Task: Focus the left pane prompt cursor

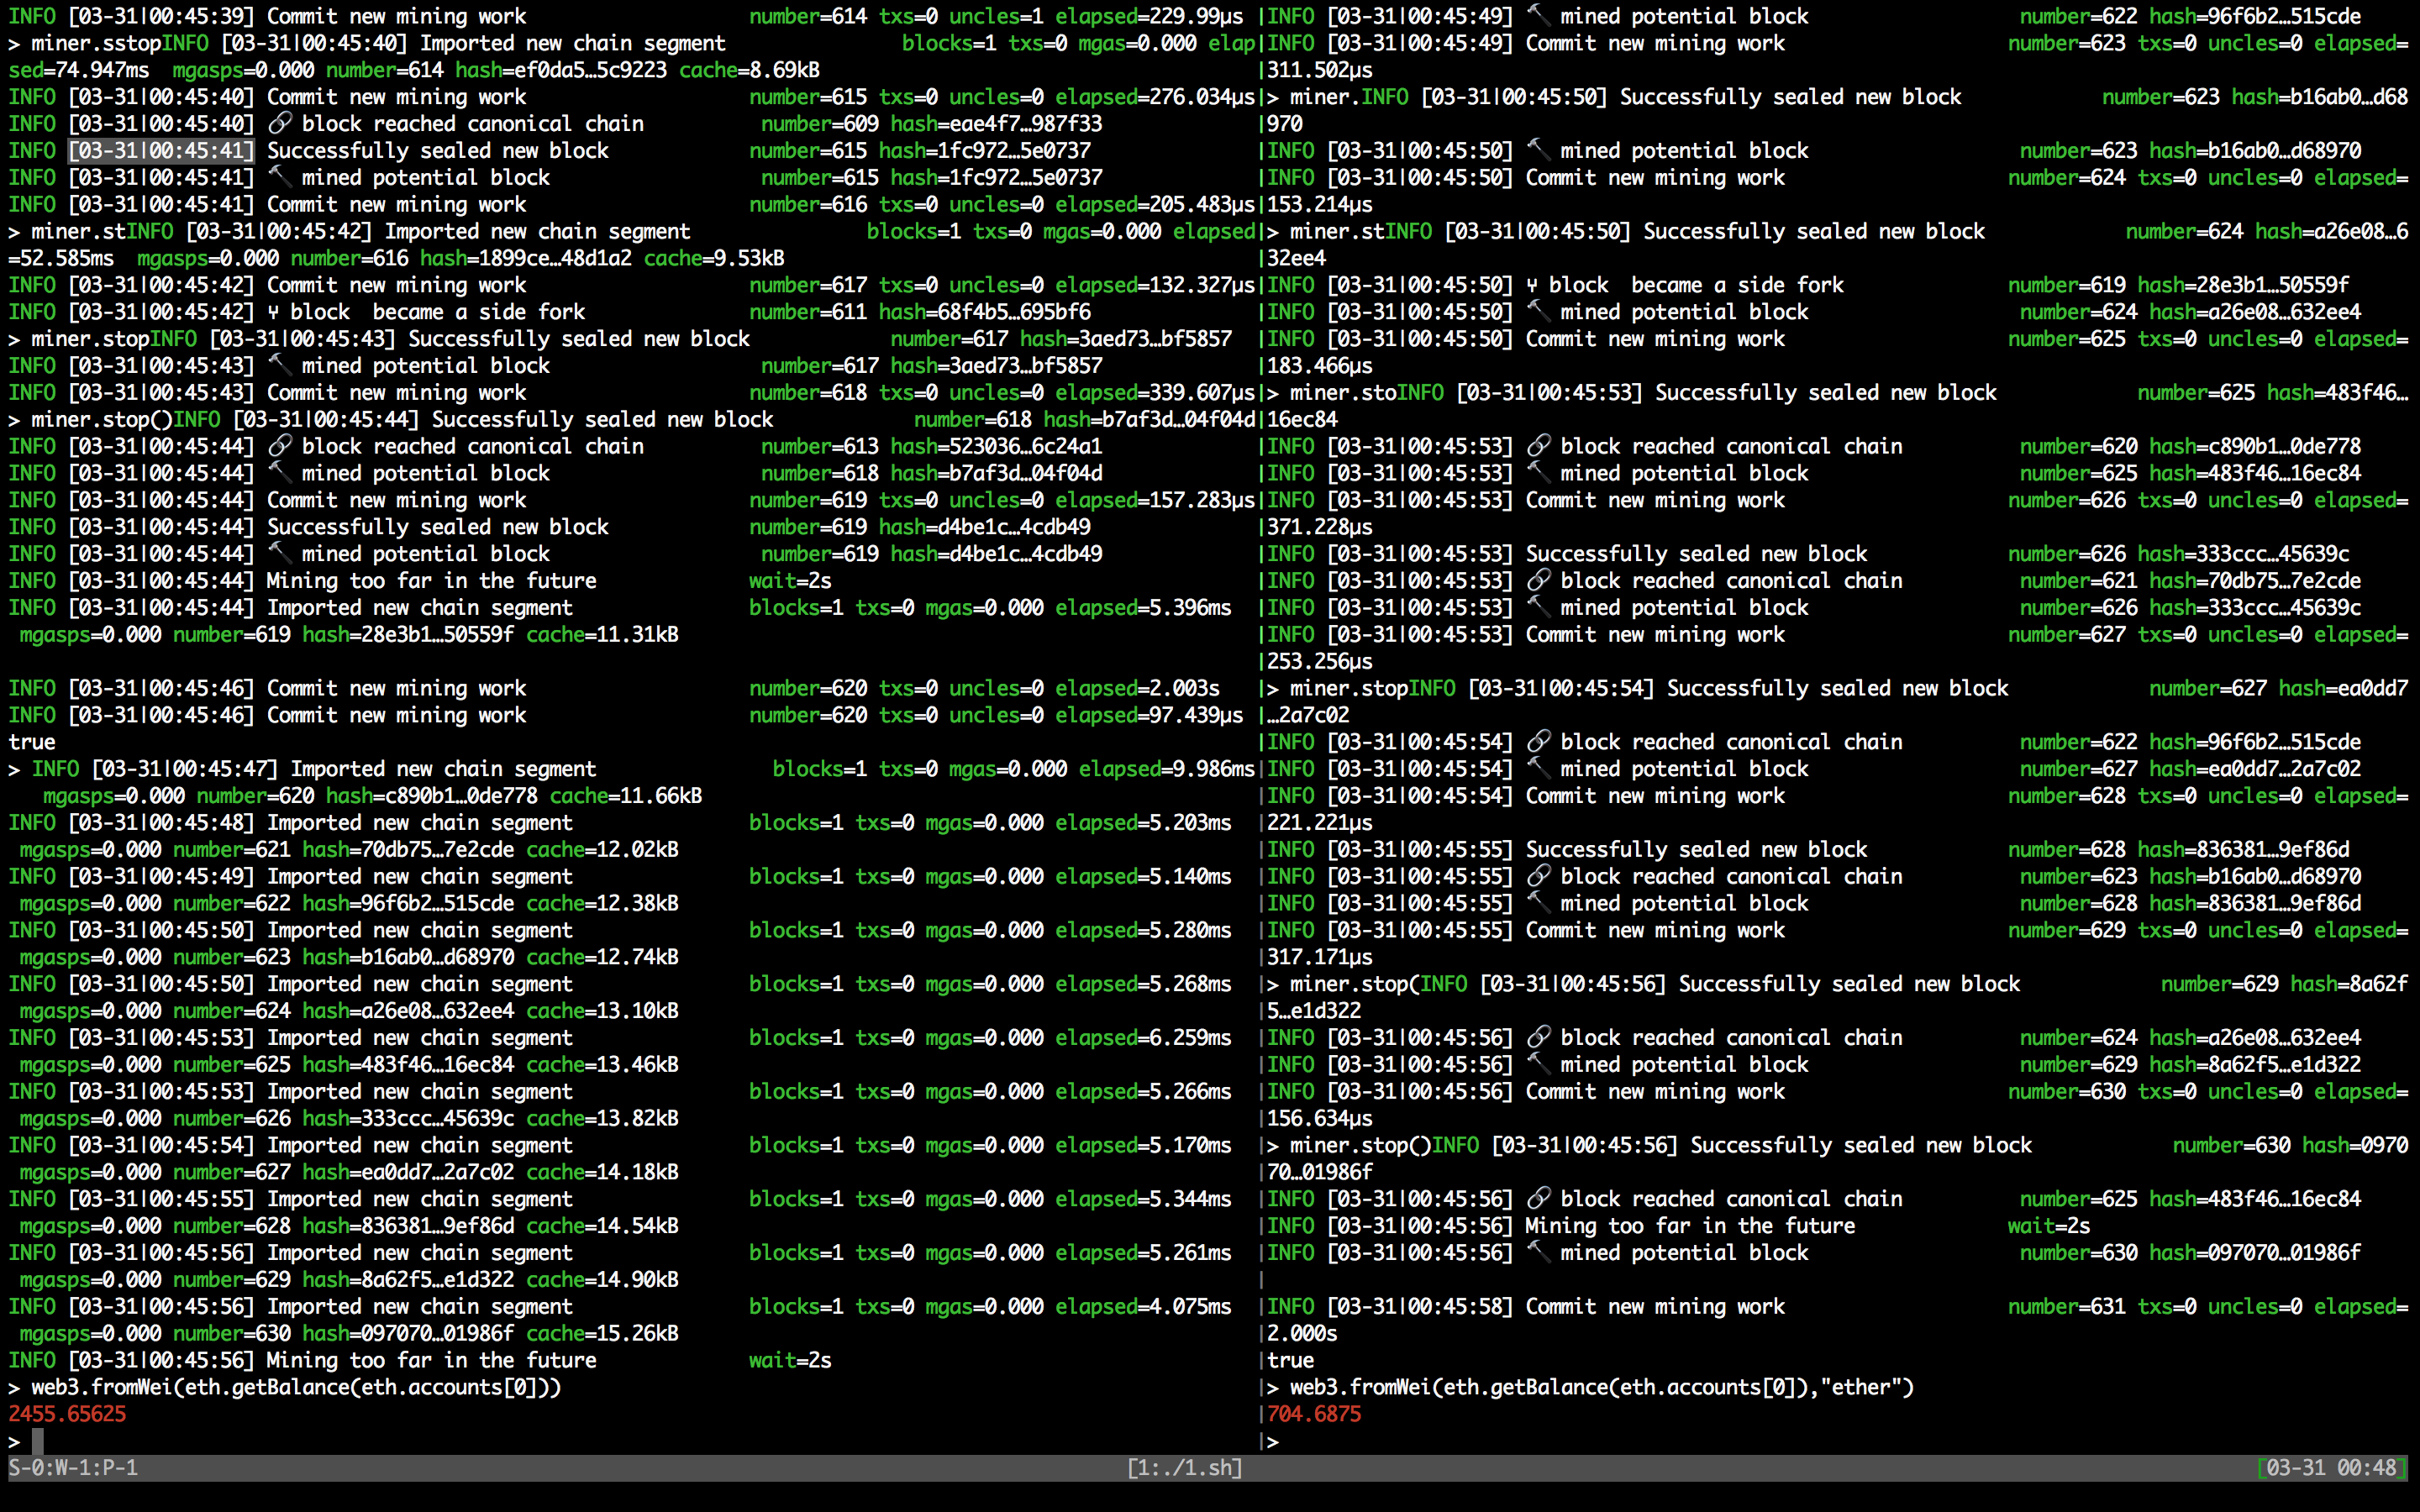Action: (38, 1441)
